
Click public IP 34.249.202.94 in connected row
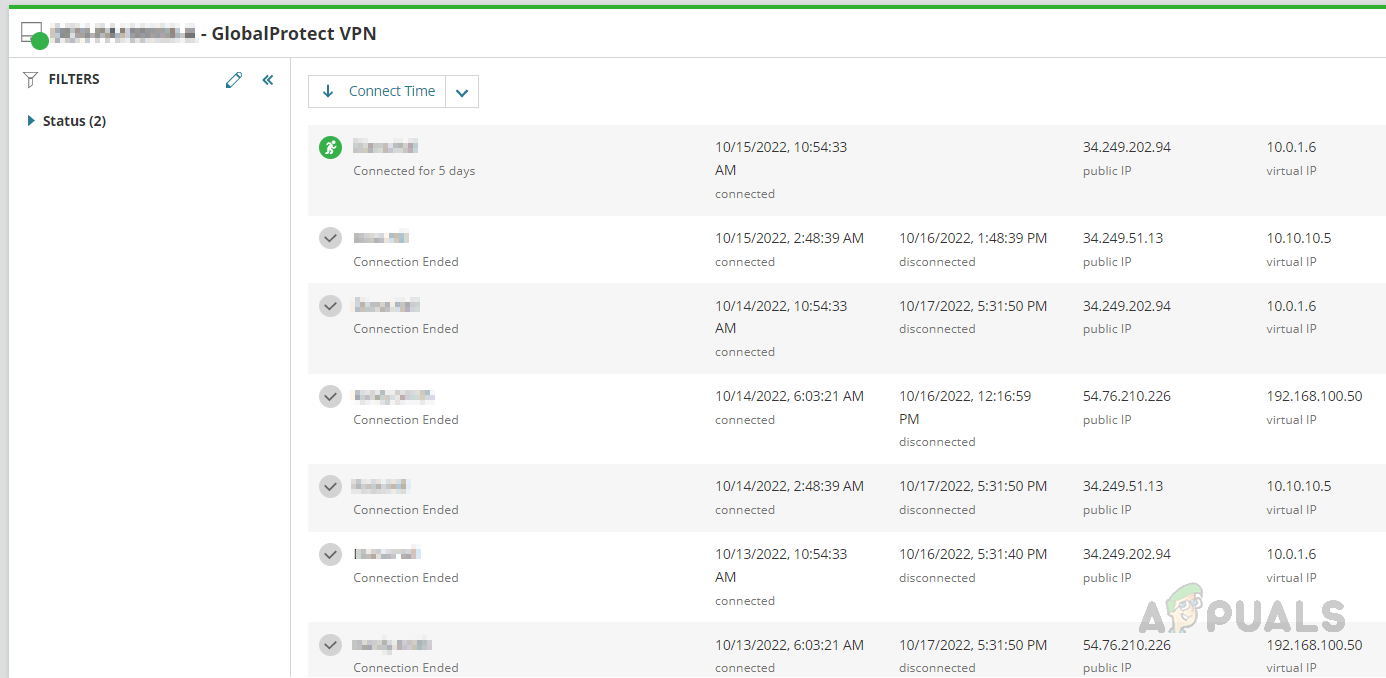pyautogui.click(x=1126, y=147)
